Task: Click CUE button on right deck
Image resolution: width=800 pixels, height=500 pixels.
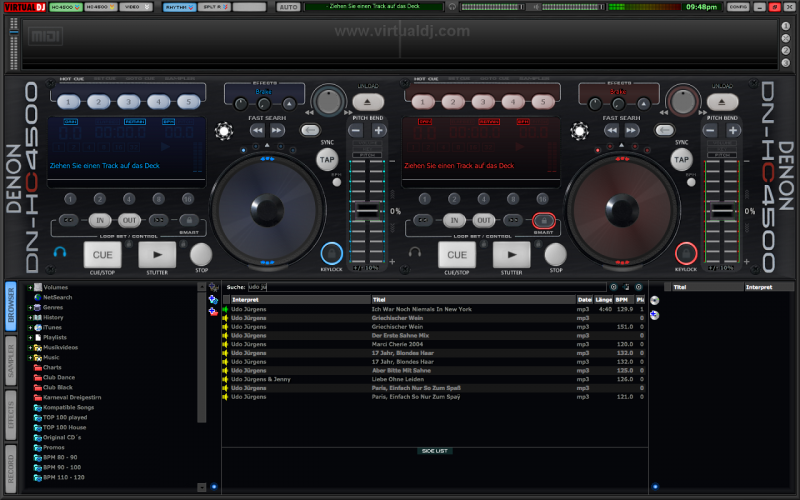Action: pyautogui.click(x=457, y=255)
